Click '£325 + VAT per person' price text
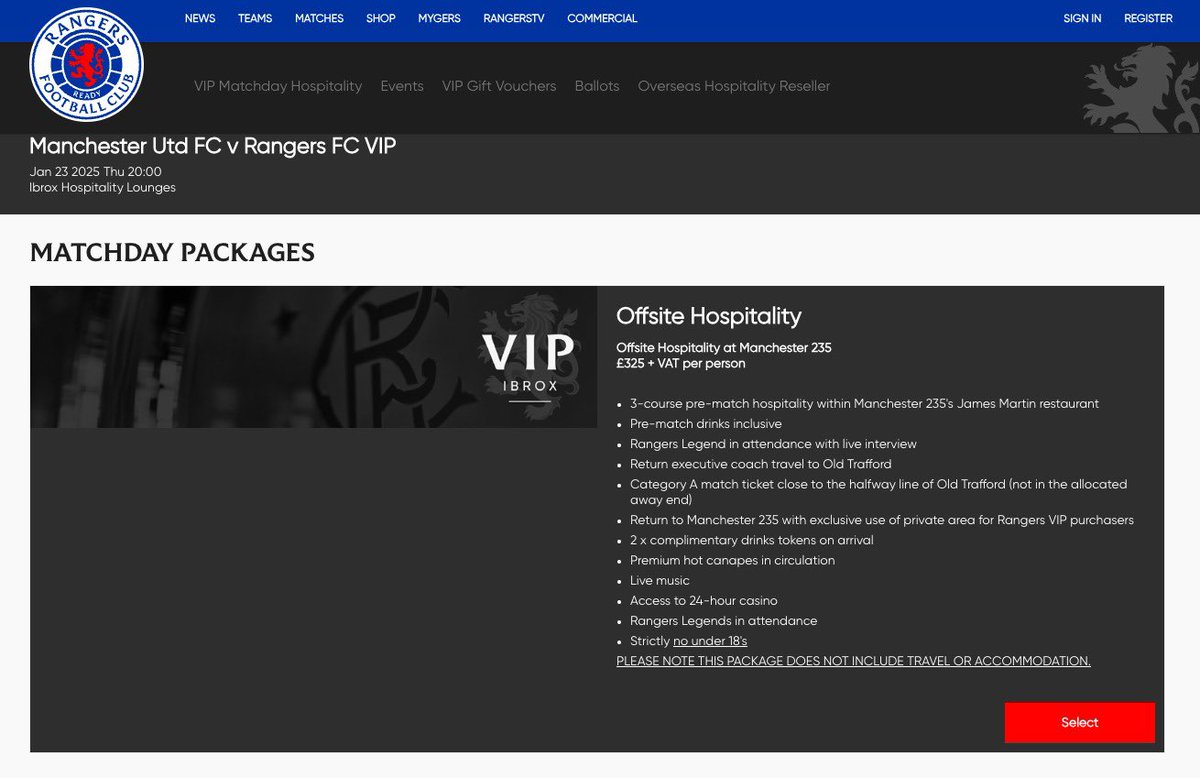The height and width of the screenshot is (778, 1200). [681, 364]
